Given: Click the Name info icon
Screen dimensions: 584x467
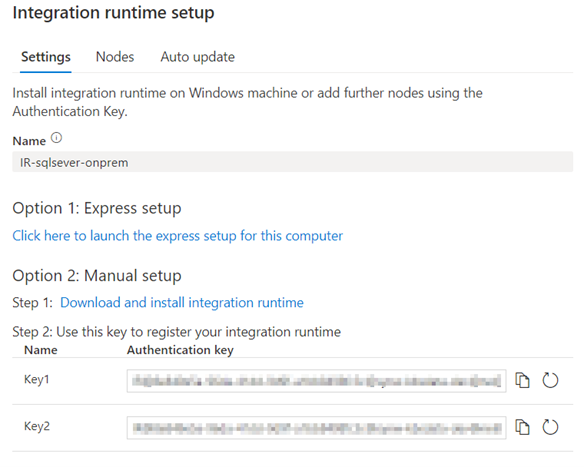Looking at the screenshot, I should [56, 138].
